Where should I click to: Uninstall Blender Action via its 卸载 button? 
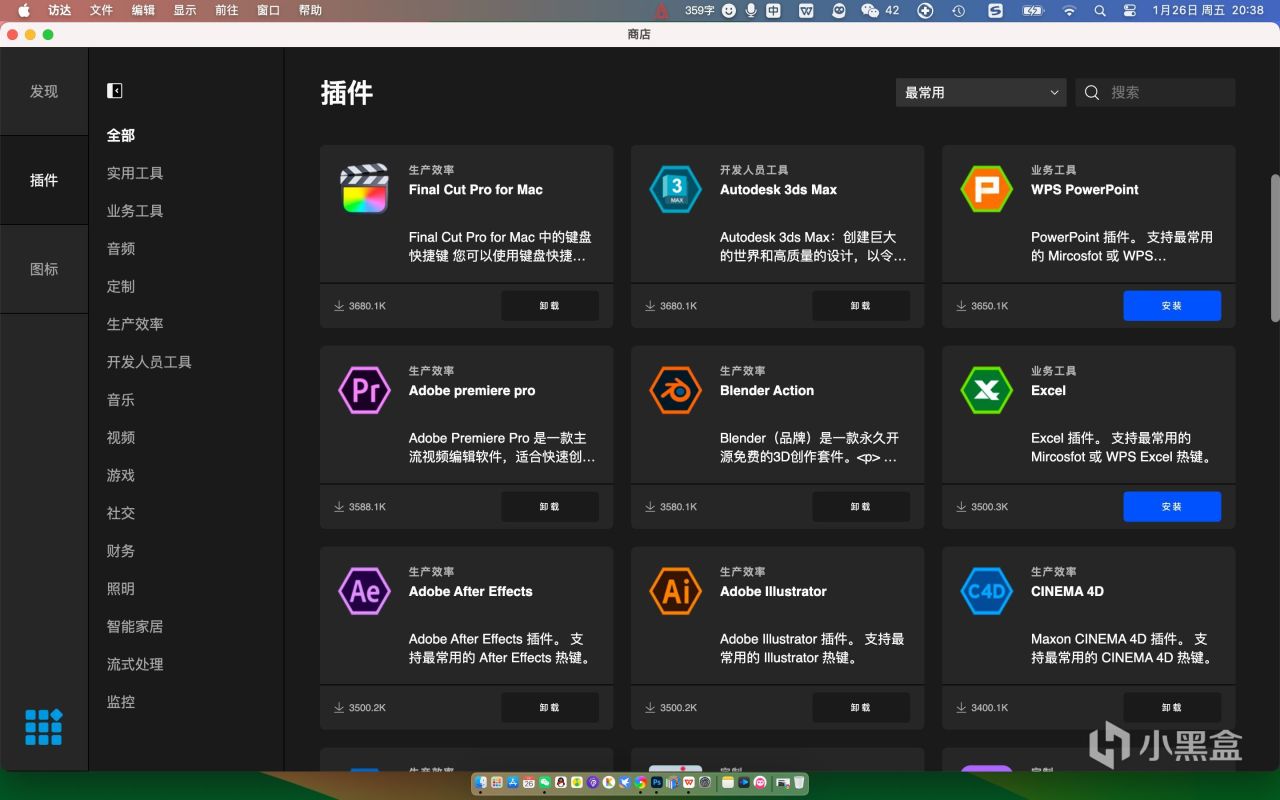861,507
